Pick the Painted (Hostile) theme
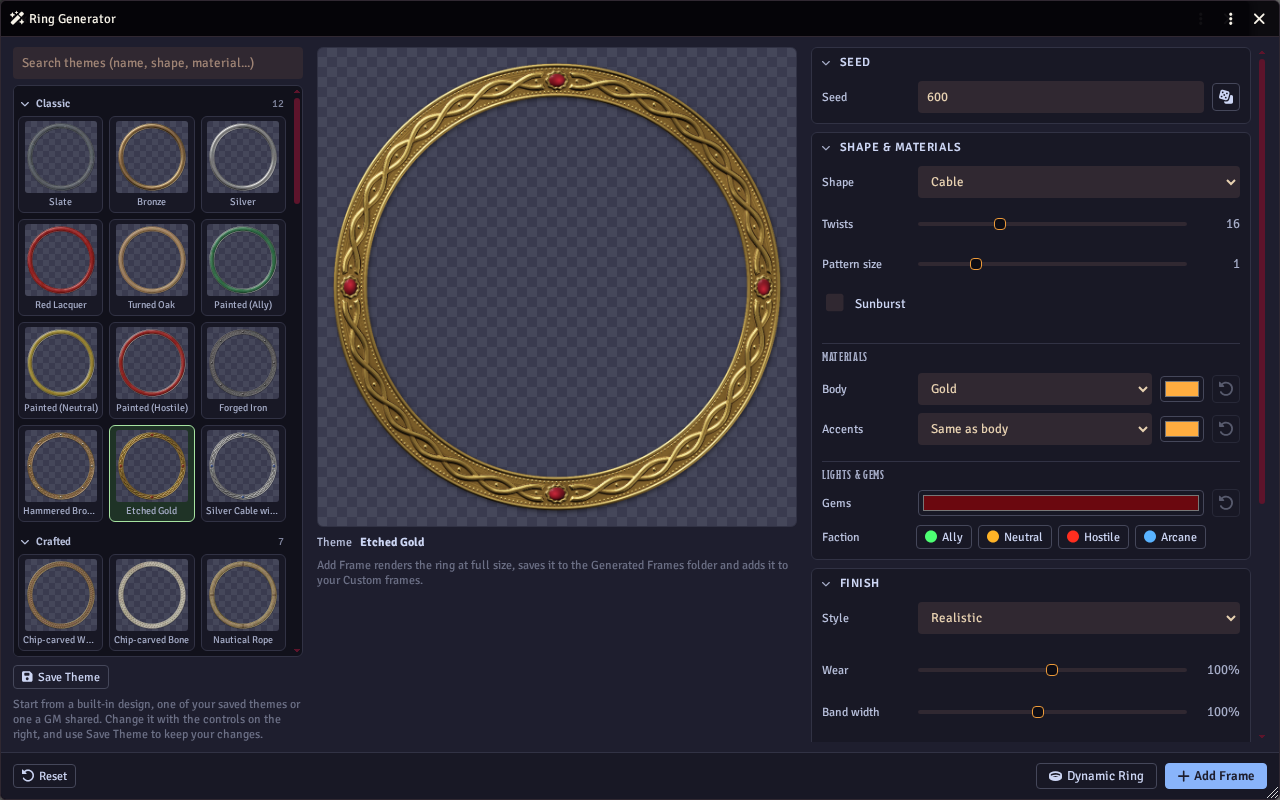 152,370
